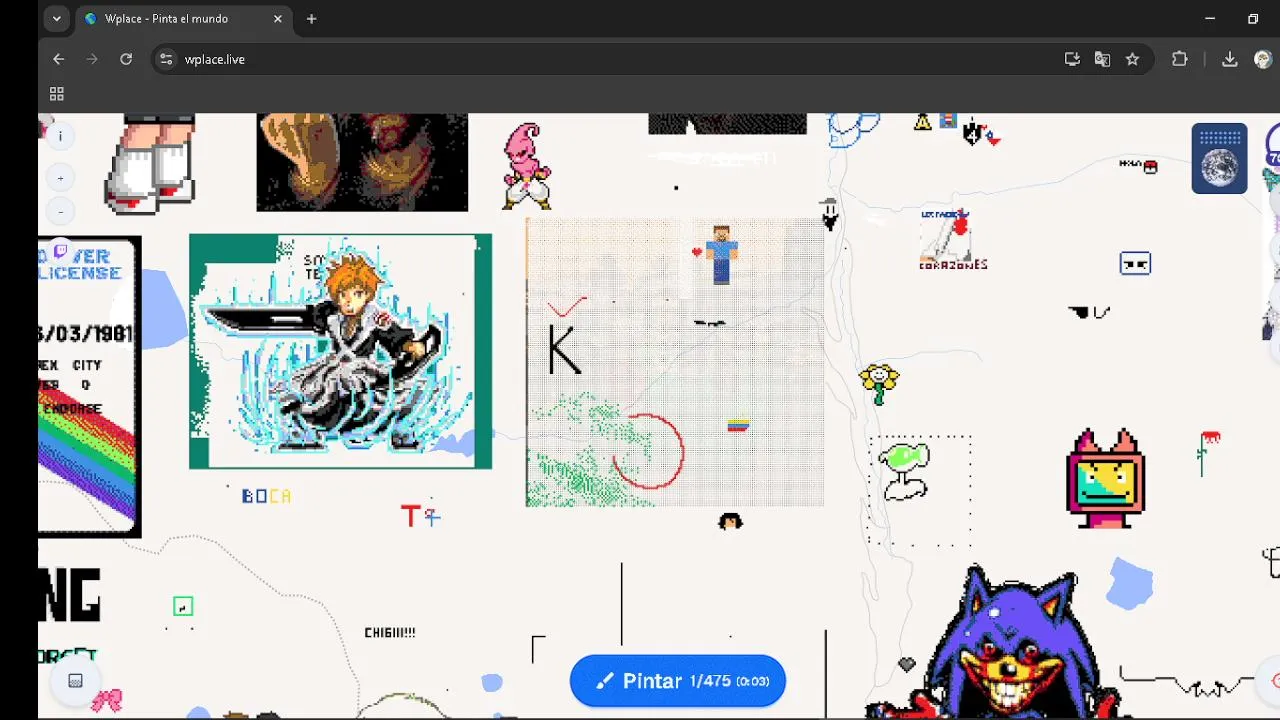This screenshot has height=720, width=1280.
Task: Open the globe map view button
Action: [x=1219, y=158]
